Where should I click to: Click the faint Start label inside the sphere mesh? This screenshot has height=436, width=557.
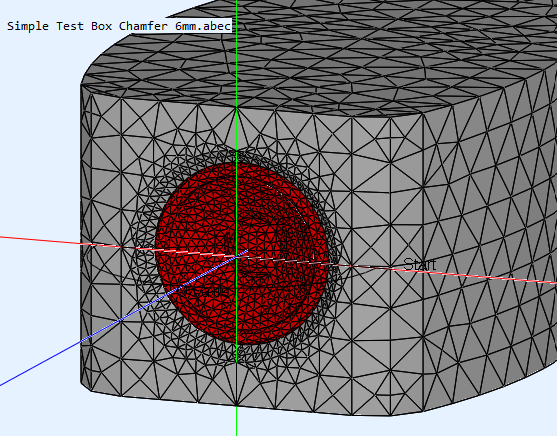point(206,291)
